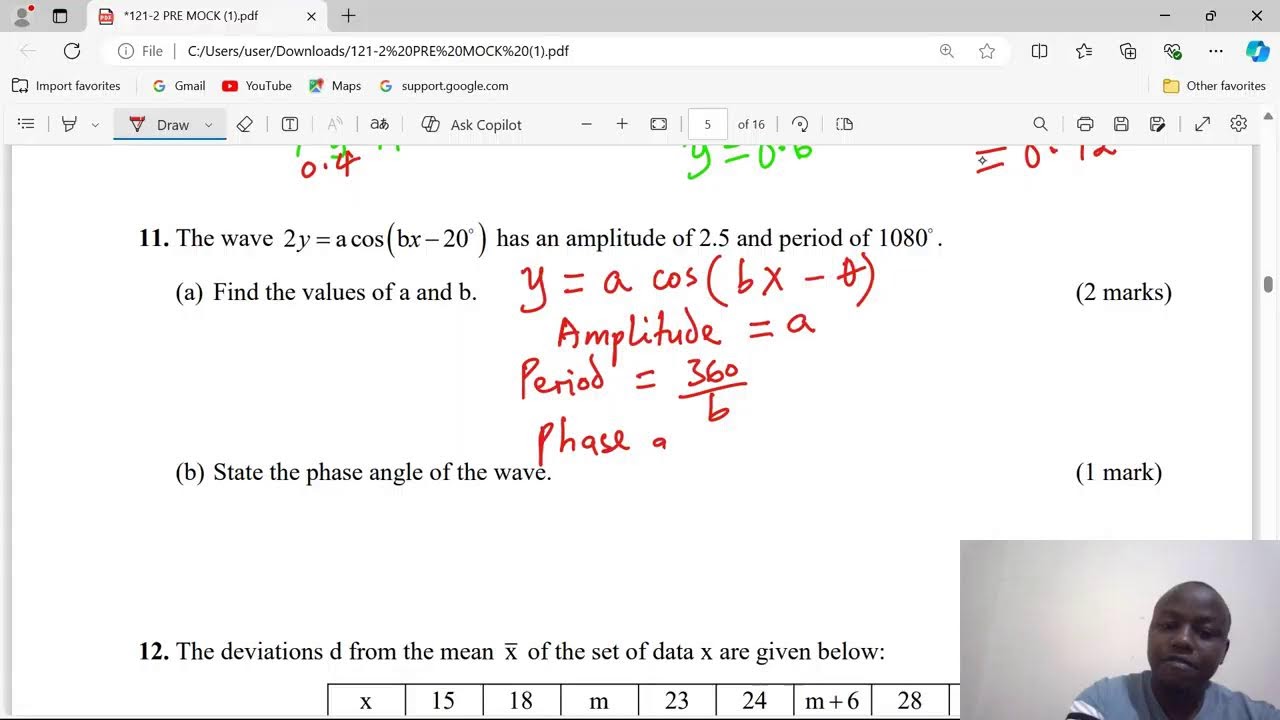Open a new browser tab
The image size is (1280, 720).
[348, 16]
